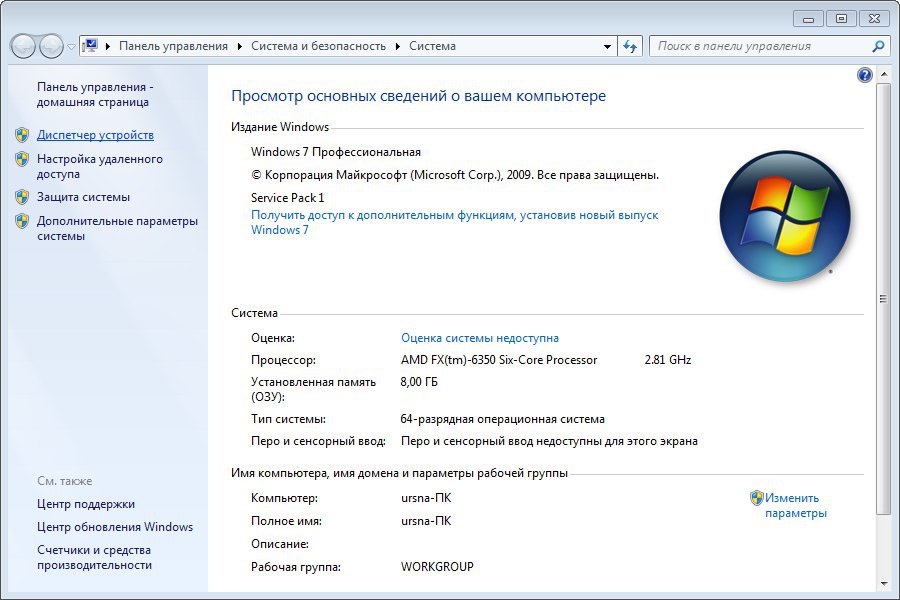Open Дополнительные параметры системы link

[x=117, y=228]
